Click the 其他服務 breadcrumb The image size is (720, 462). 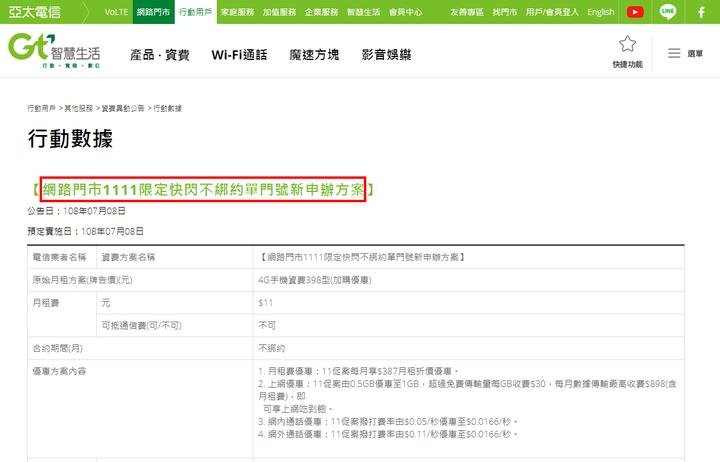(79, 108)
